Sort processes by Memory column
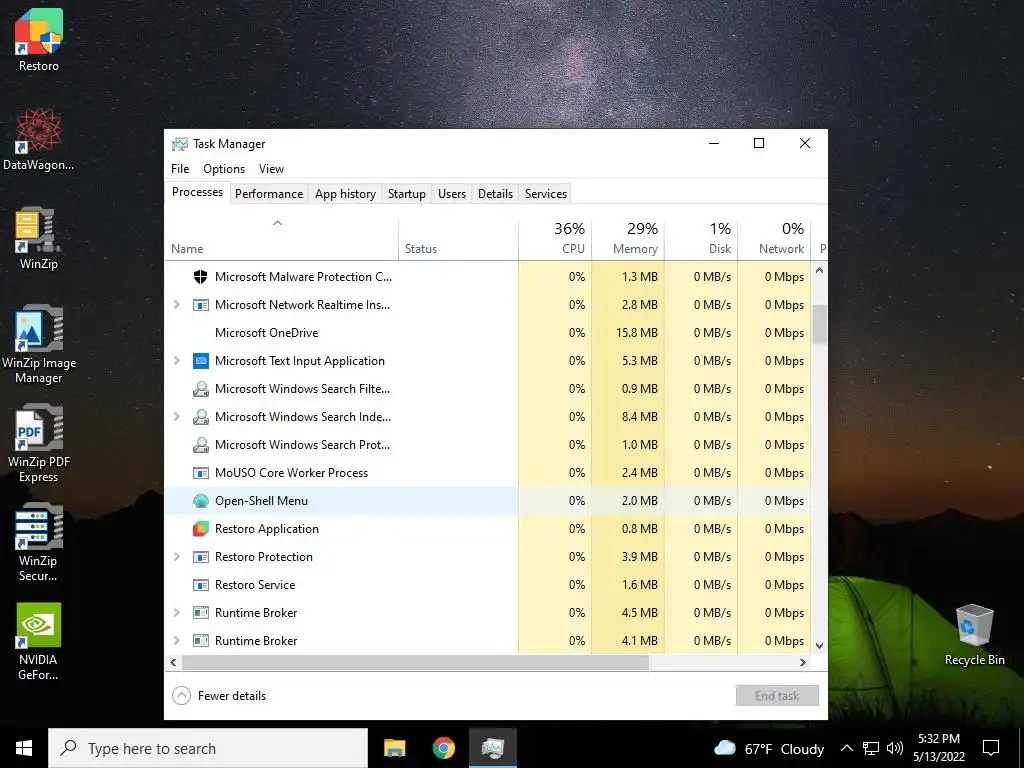The image size is (1024, 768). click(x=628, y=240)
